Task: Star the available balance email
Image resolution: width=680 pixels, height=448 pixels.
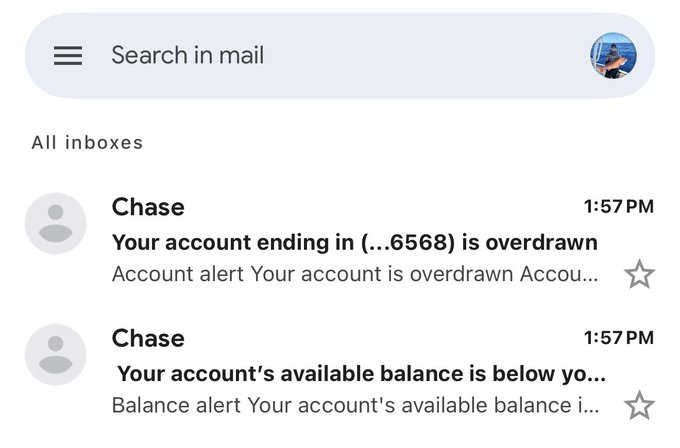Action: [x=639, y=406]
